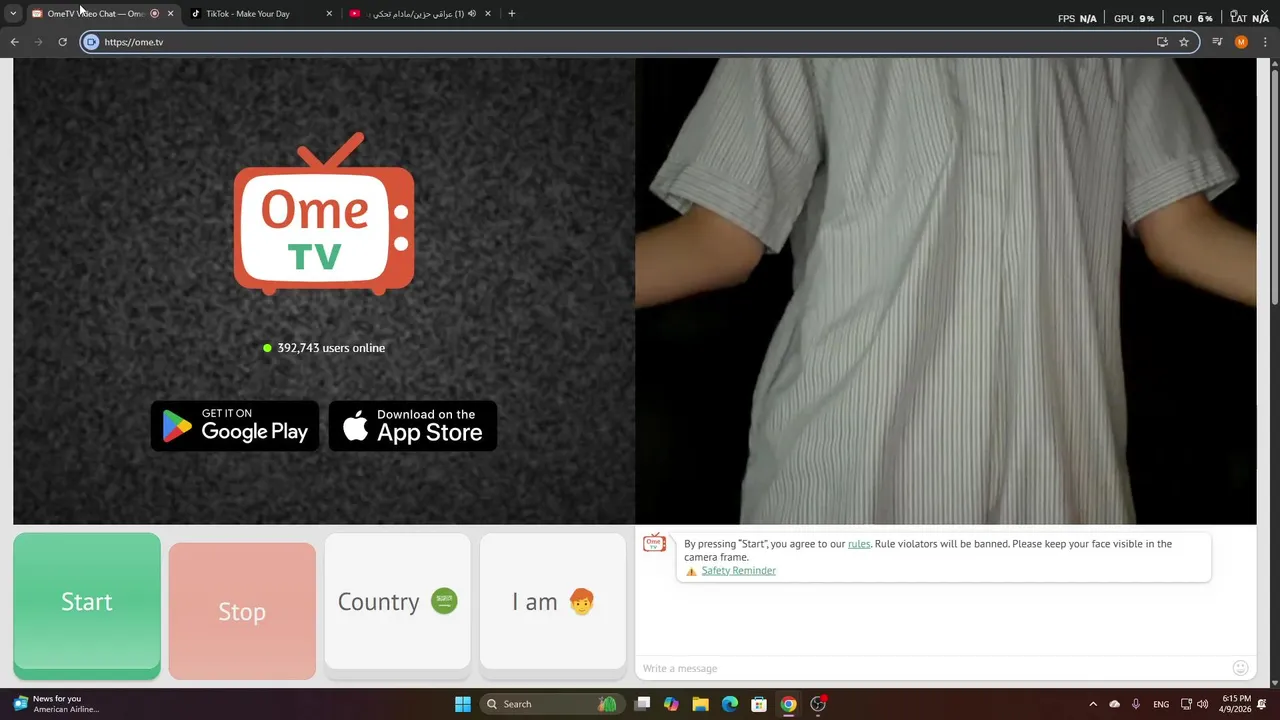The image size is (1280, 720).
Task: Open the clock showing 6:15 PM
Action: 1236,704
